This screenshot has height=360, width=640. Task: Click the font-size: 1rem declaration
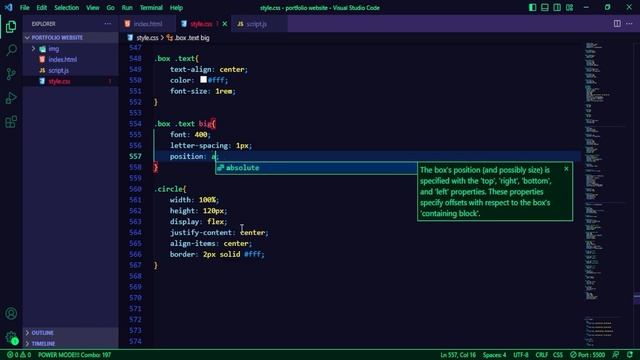(x=203, y=91)
